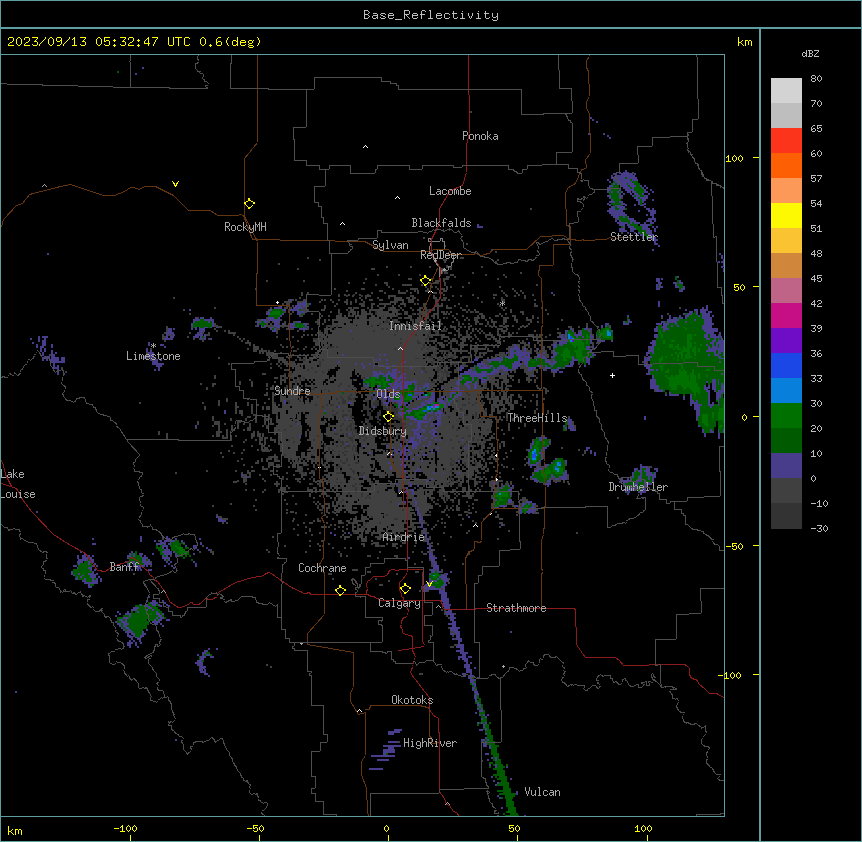Click the white caret marker west of Lacombe
The height and width of the screenshot is (842, 862).
point(397,197)
